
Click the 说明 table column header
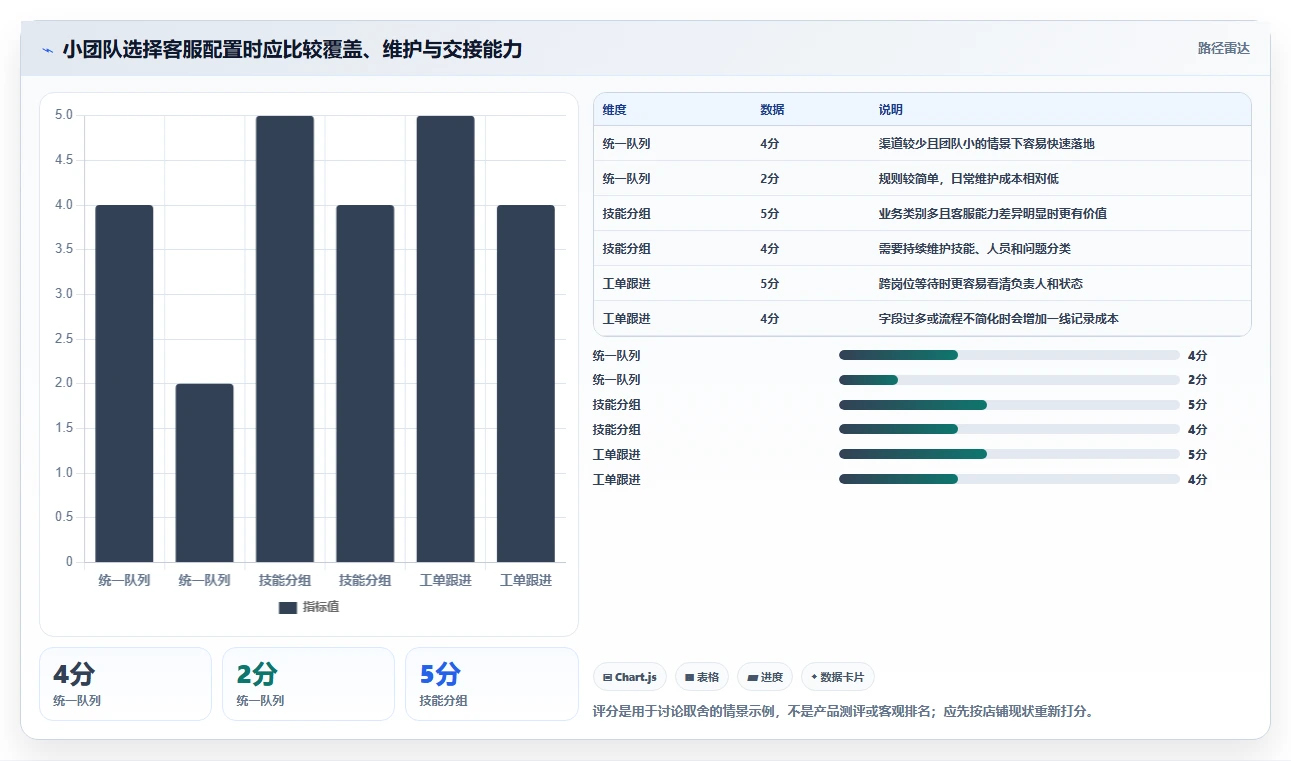[891, 109]
